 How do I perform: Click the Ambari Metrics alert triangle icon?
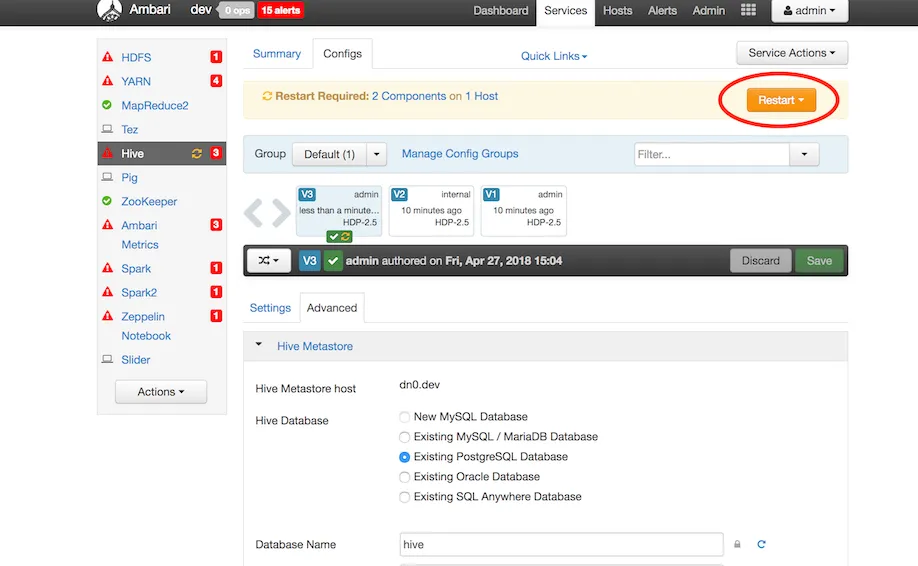tap(107, 225)
